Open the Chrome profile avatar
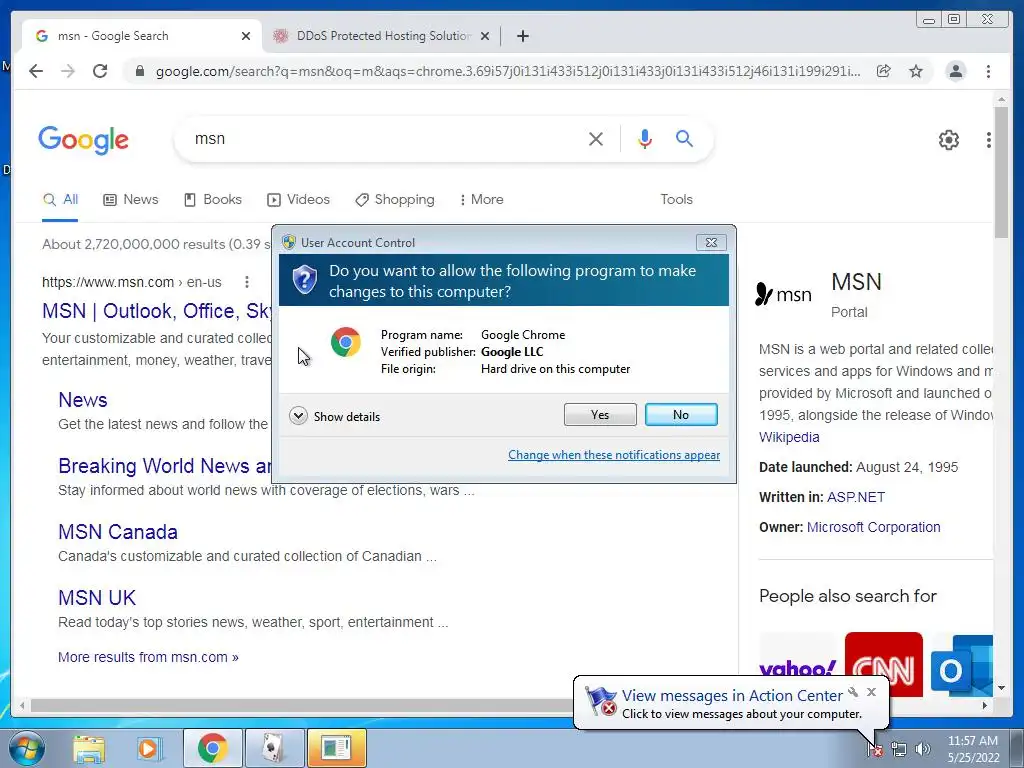This screenshot has height=768, width=1024. coord(955,71)
